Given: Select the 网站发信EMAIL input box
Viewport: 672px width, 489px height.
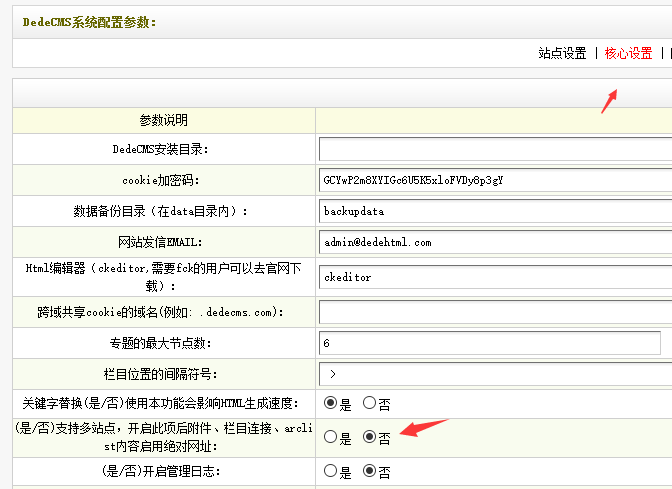Looking at the screenshot, I should coord(495,242).
